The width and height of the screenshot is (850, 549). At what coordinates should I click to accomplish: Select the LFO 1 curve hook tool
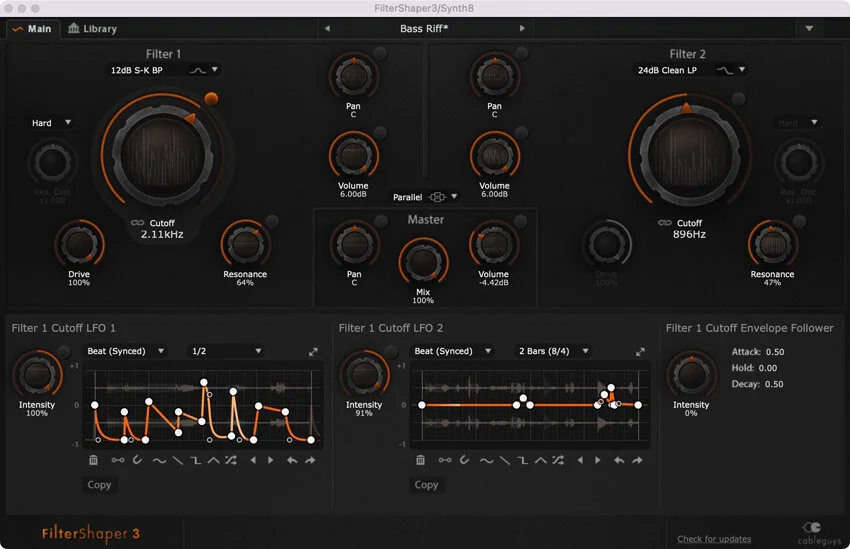[138, 460]
